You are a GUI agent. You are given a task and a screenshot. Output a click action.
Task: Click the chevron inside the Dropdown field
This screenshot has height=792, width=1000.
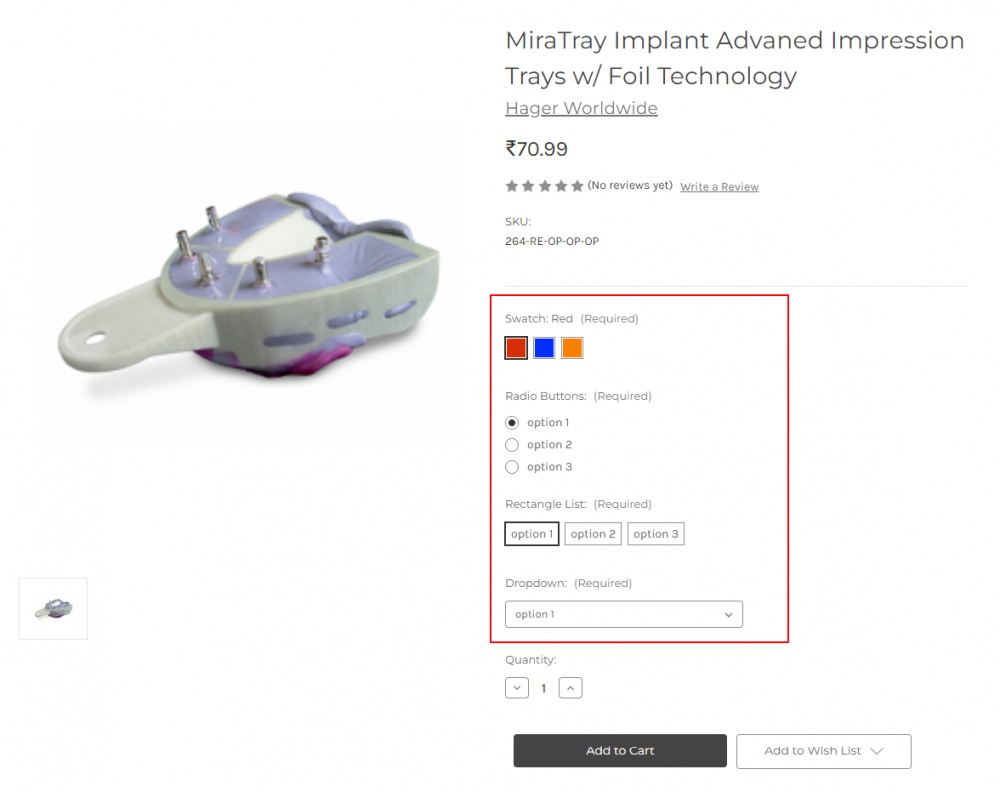tap(729, 614)
